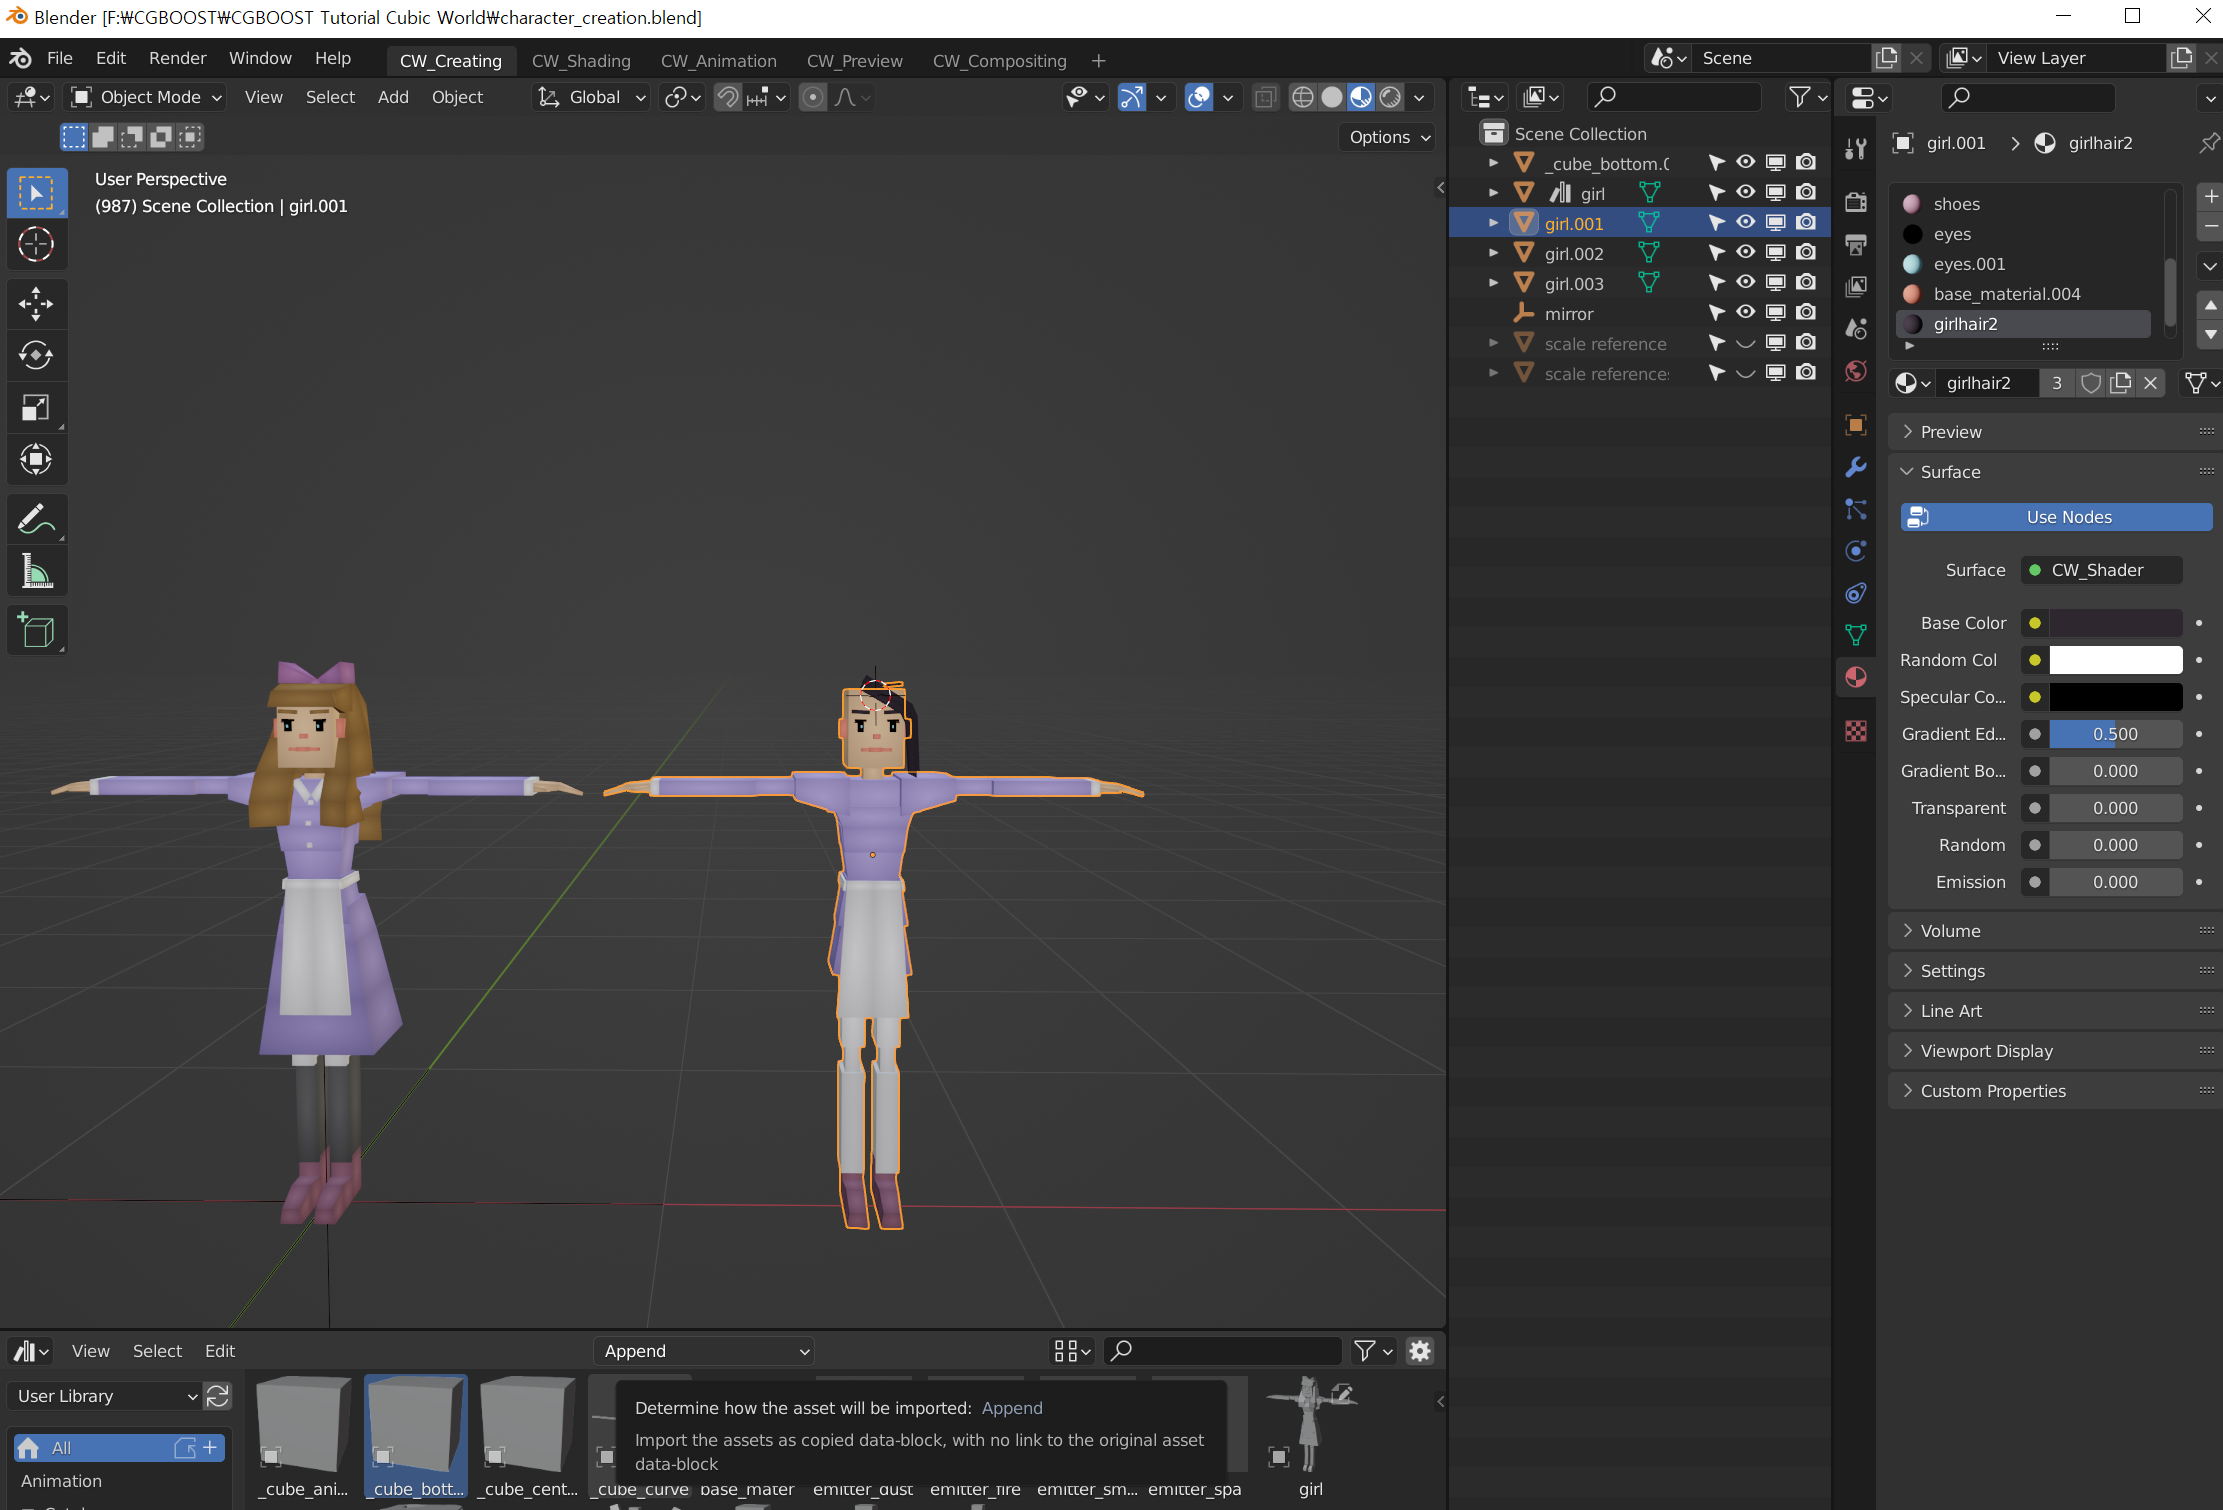Screen dimensions: 2223x1510
Task: Choose the Add Cube tool
Action: pyautogui.click(x=36, y=630)
